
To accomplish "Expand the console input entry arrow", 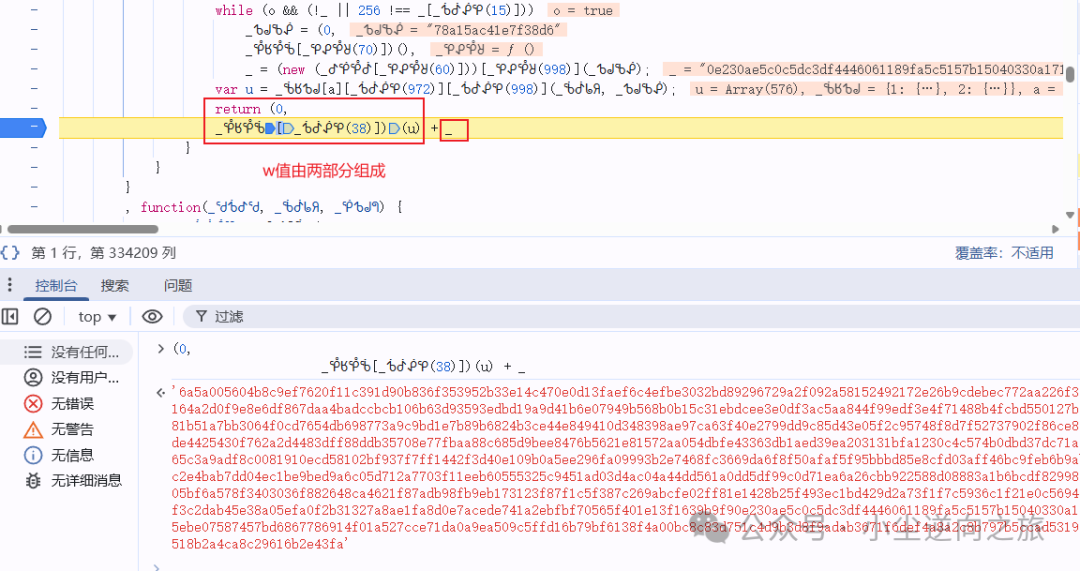I will tap(160, 349).
